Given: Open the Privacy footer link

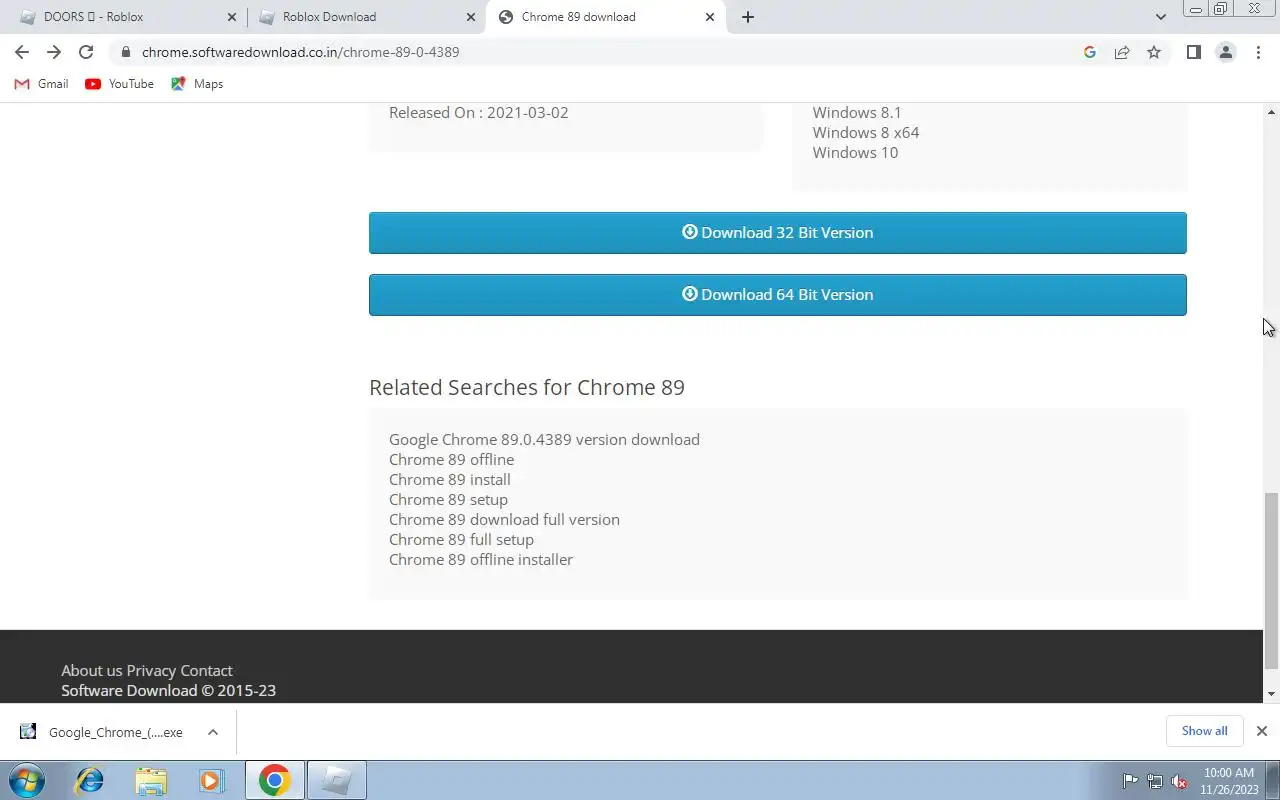Looking at the screenshot, I should tap(151, 671).
